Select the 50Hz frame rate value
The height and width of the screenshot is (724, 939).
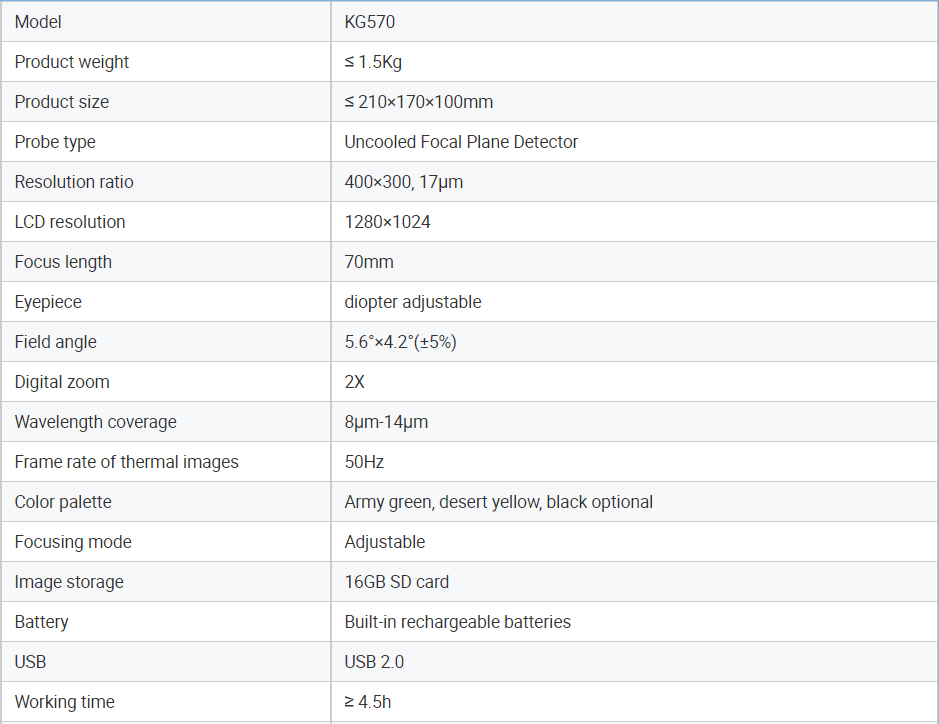(x=364, y=462)
